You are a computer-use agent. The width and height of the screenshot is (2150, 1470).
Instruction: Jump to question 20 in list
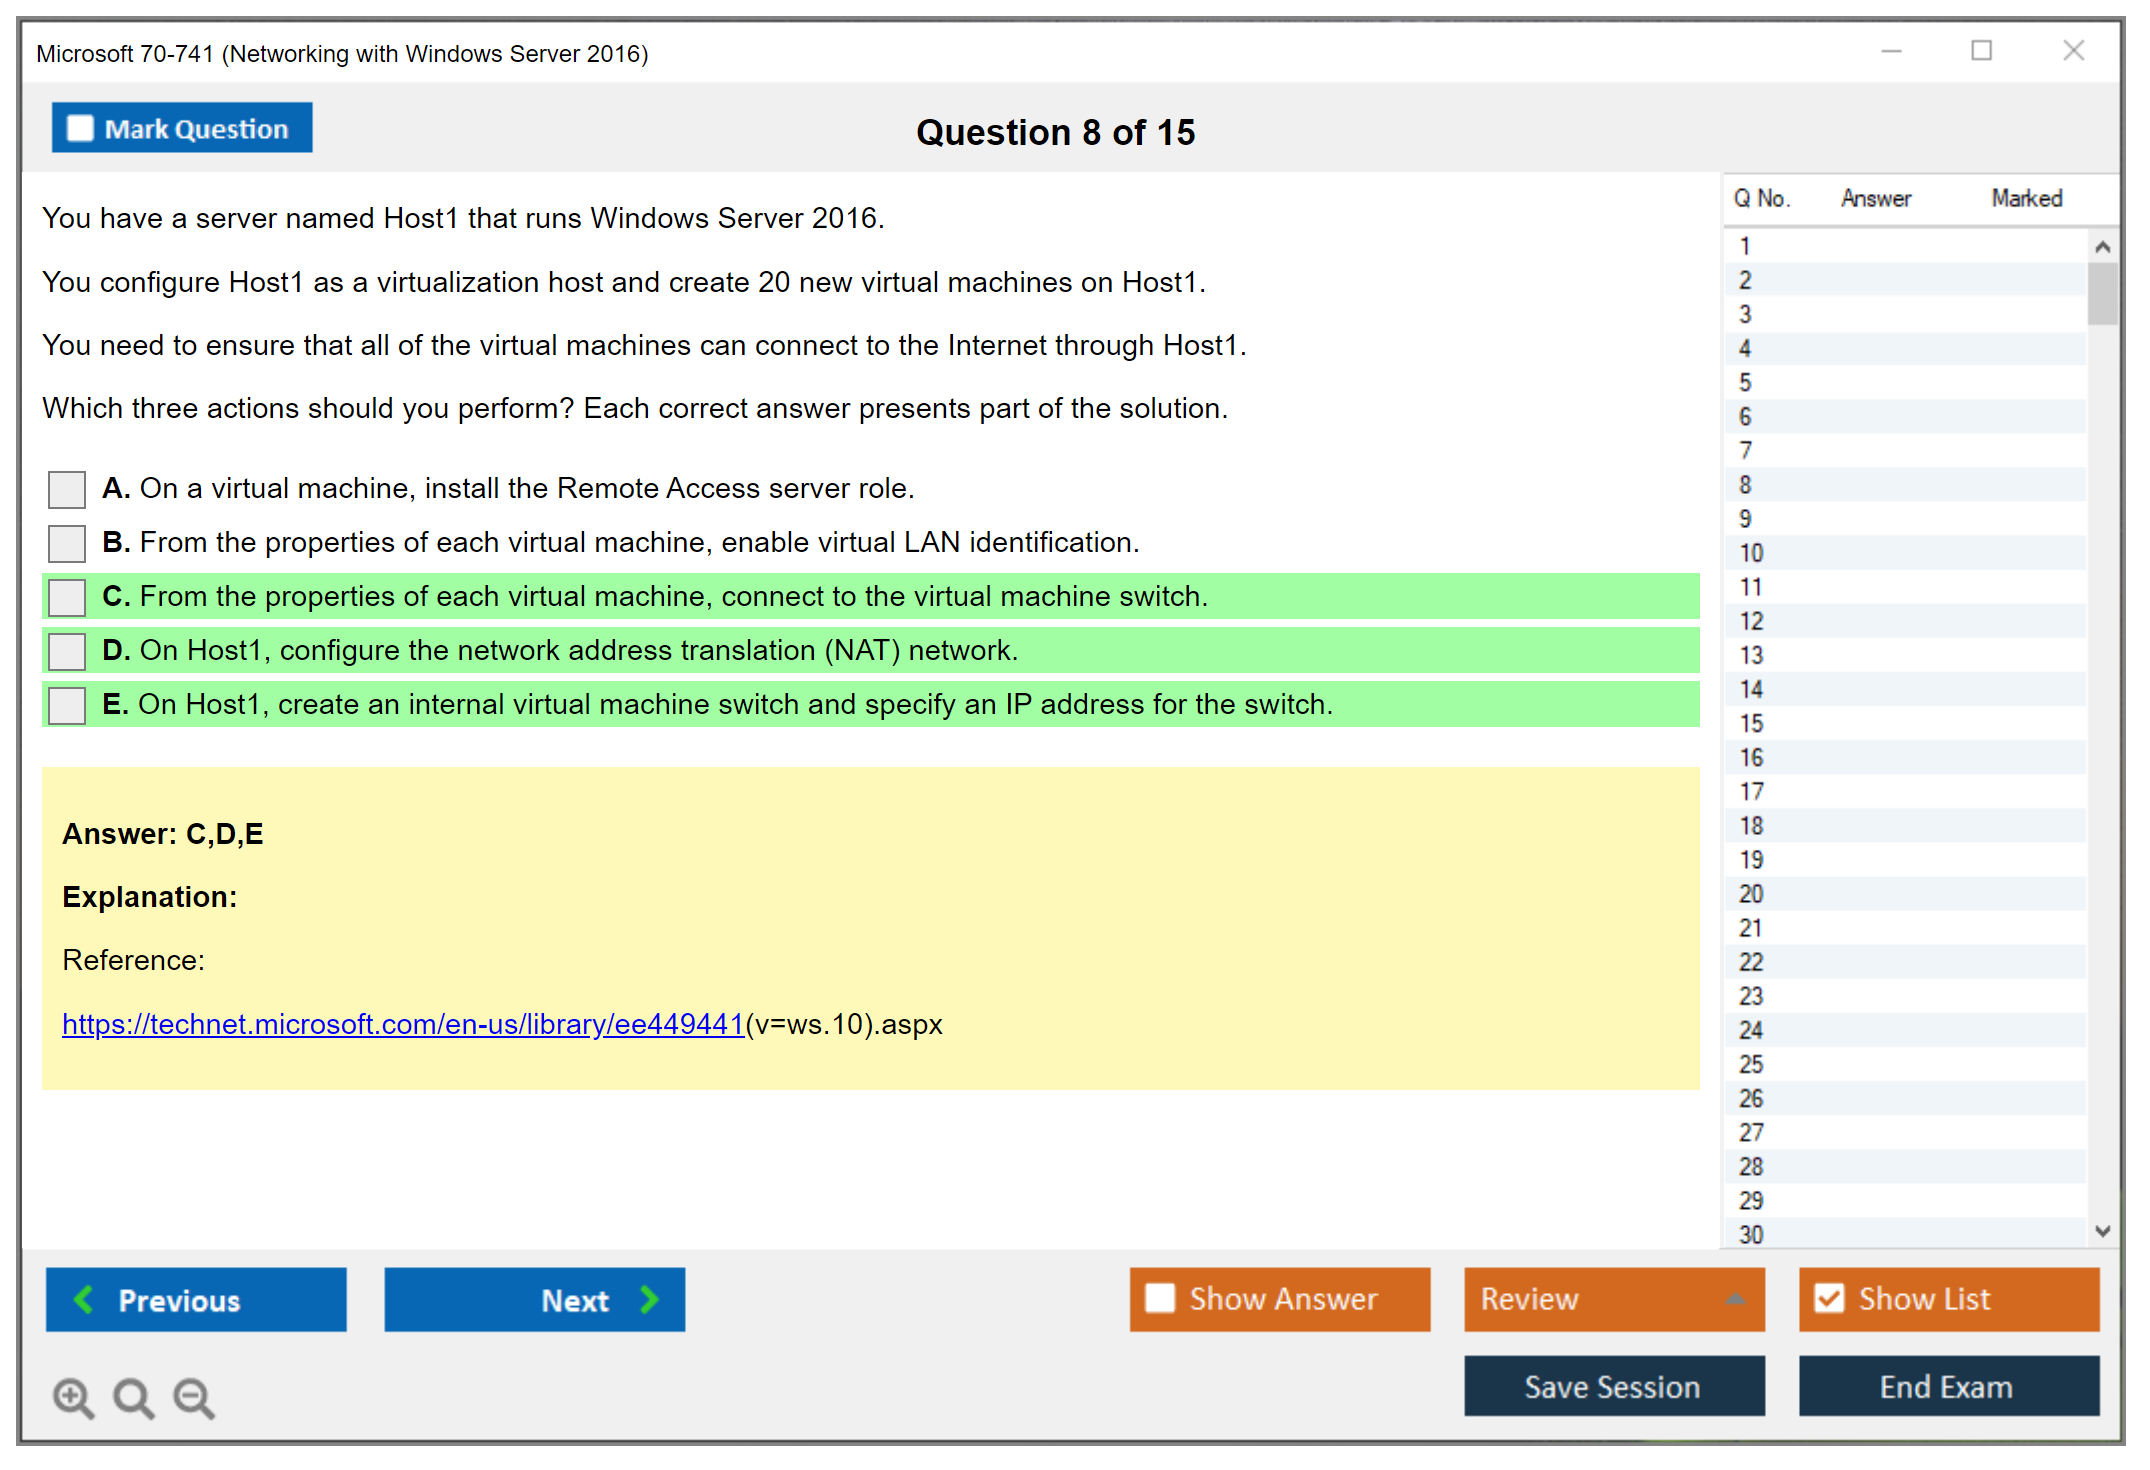(1751, 894)
